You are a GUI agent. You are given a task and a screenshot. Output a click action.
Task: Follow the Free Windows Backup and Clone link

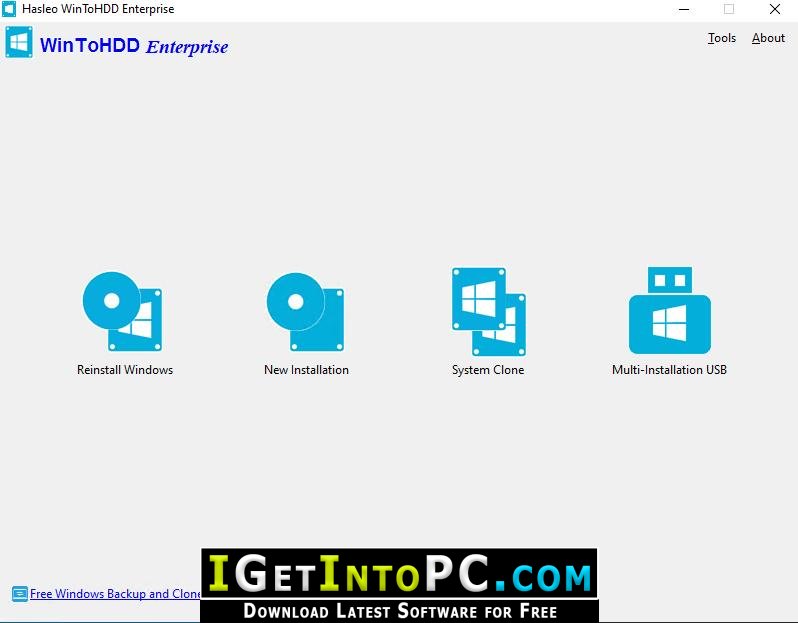click(116, 593)
